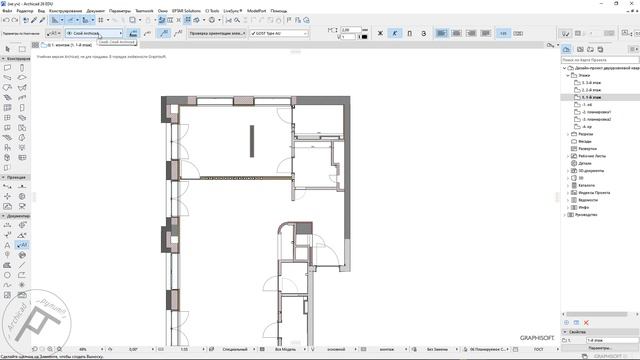
Task: Click the Redo arrow in the toolbar
Action: 15,20
